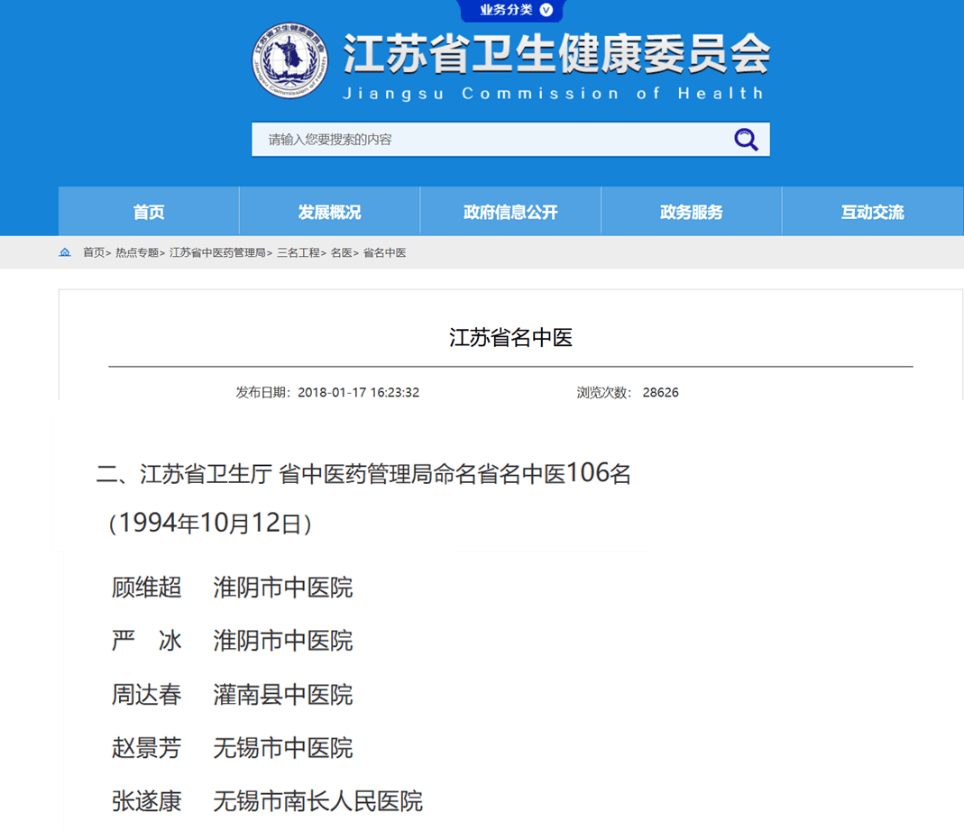Click the name 严 冰
964x830 pixels.
coord(146,641)
